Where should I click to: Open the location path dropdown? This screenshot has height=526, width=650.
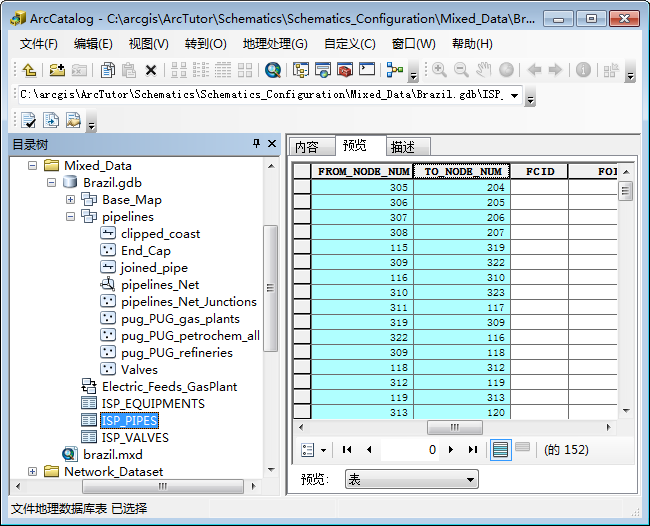click(514, 95)
